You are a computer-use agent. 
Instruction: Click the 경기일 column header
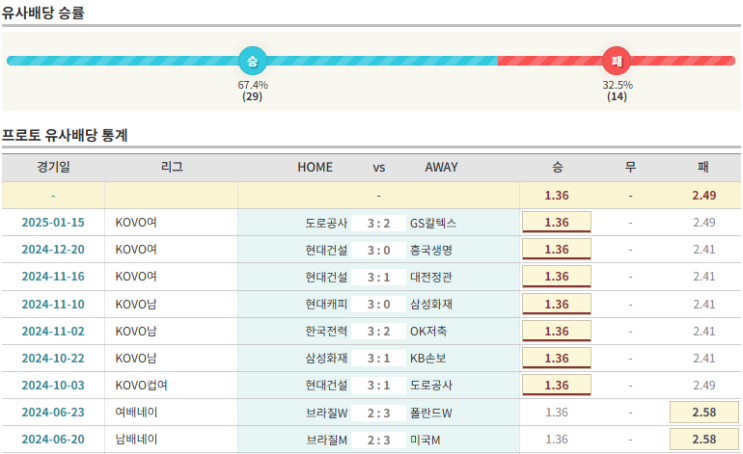click(53, 167)
